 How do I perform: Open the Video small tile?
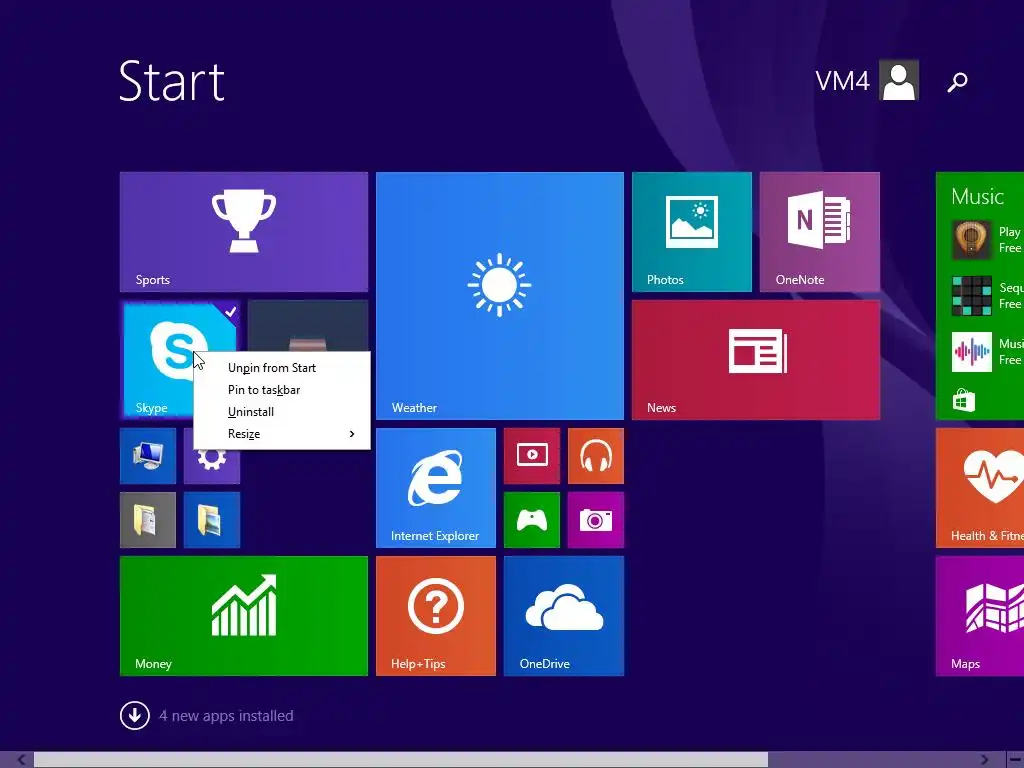coord(532,456)
